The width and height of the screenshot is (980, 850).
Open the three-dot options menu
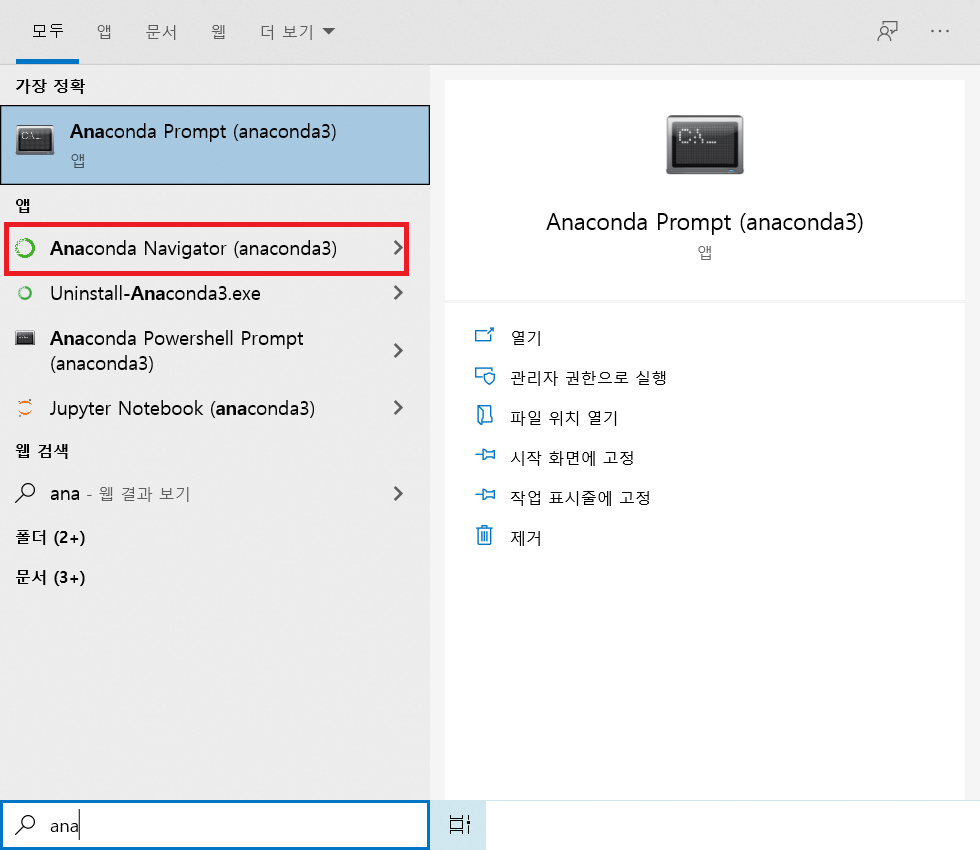click(939, 31)
